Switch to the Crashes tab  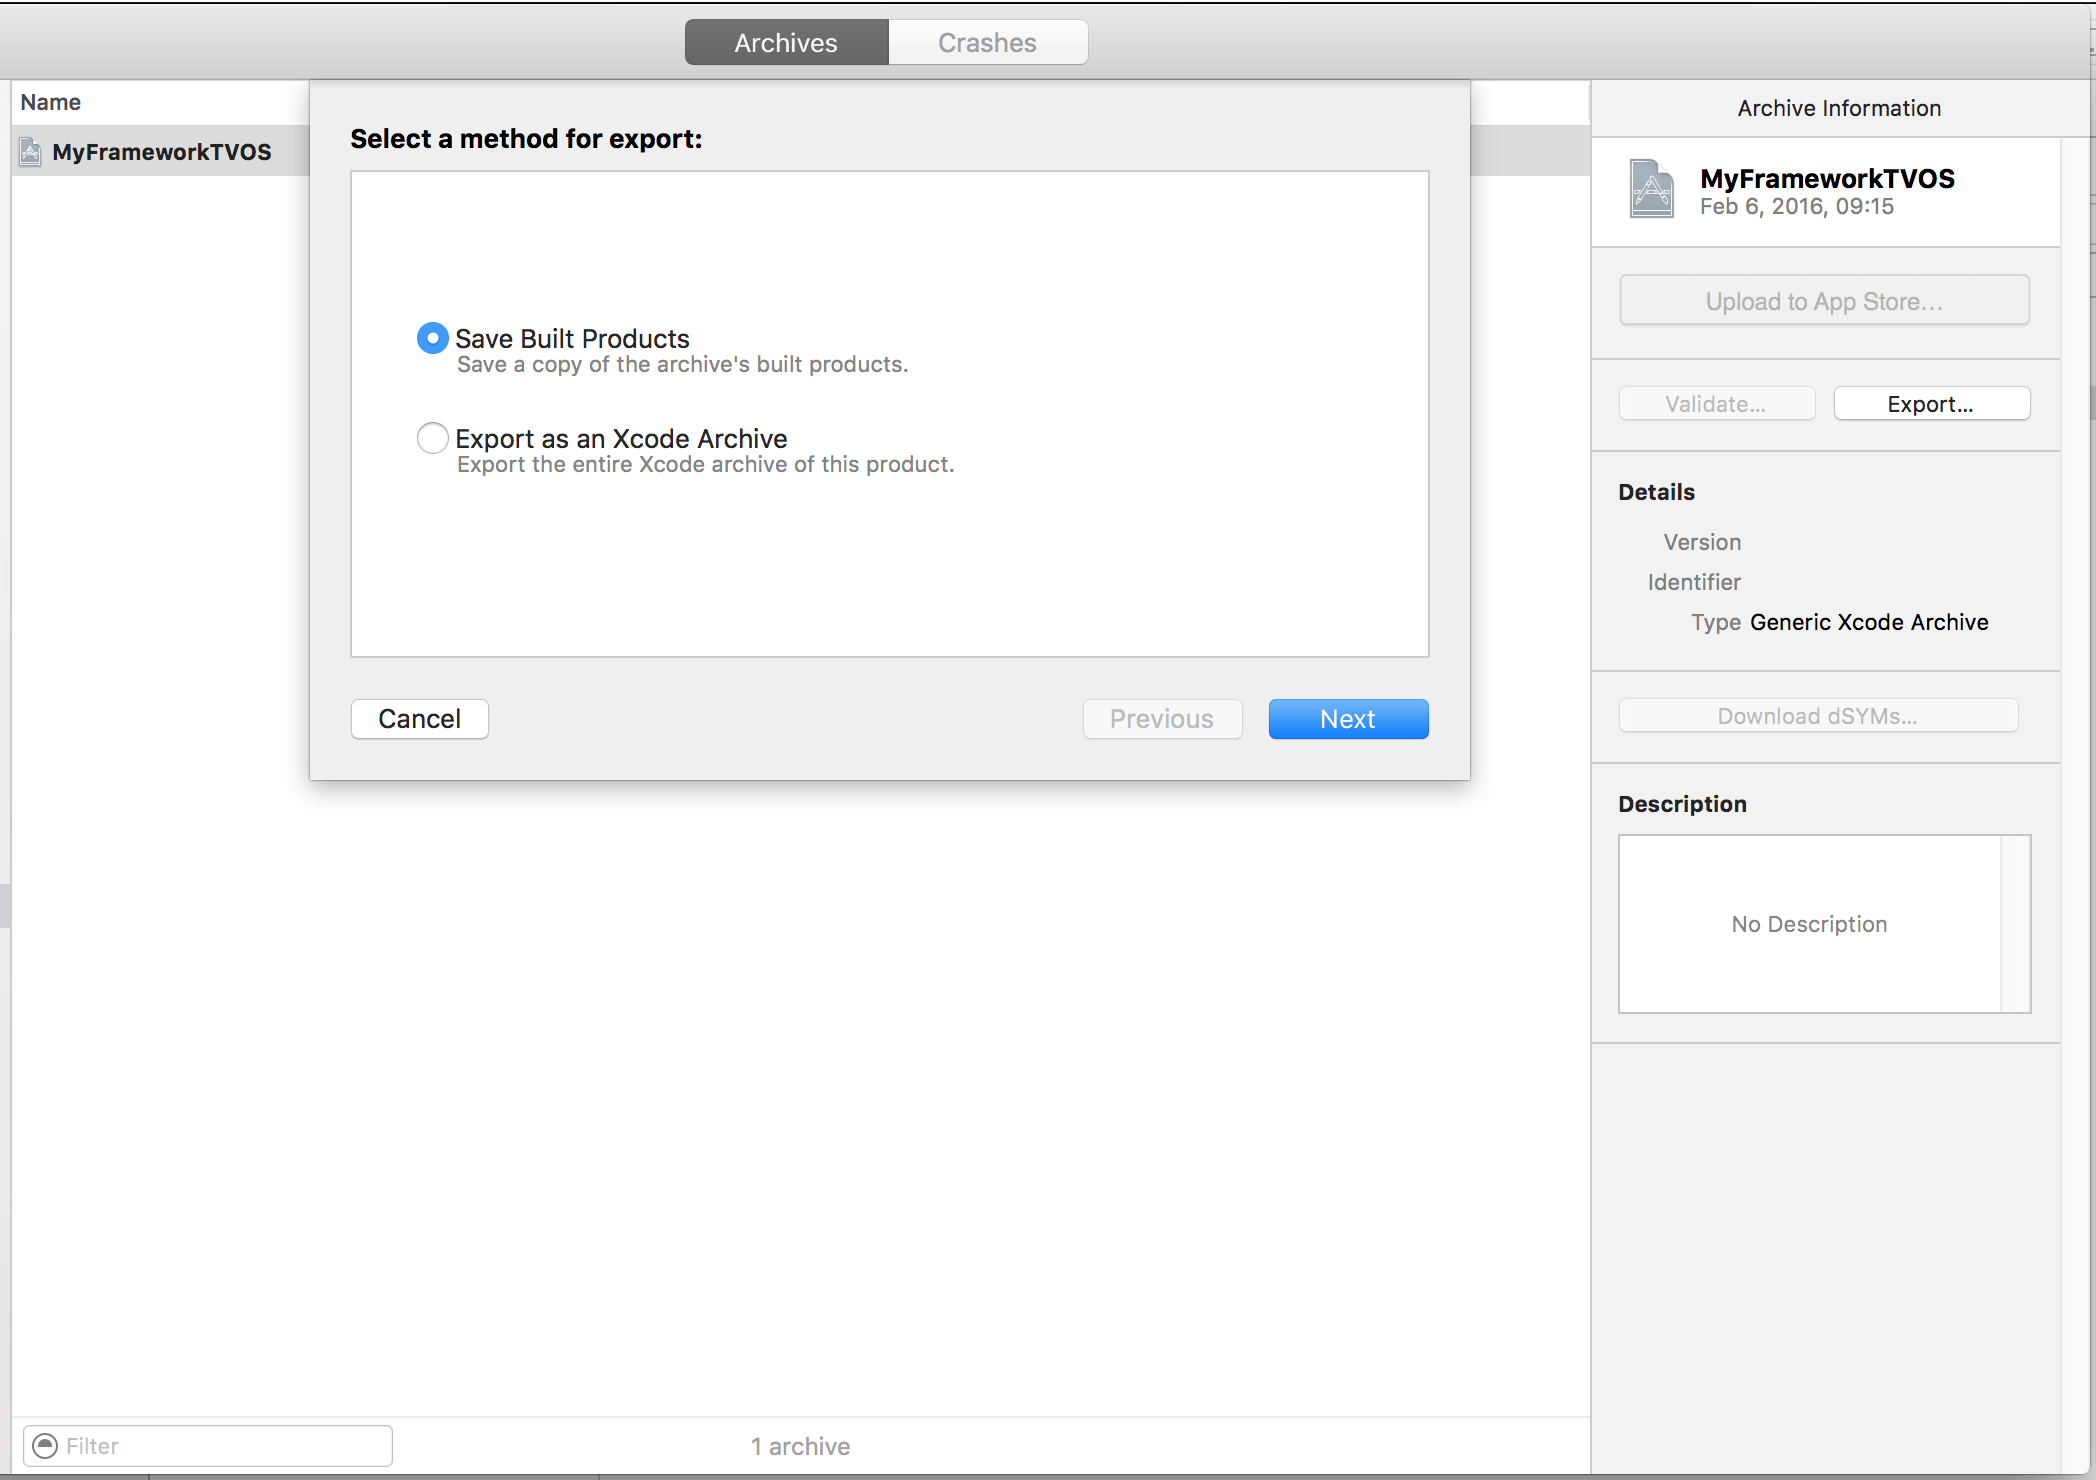point(987,43)
